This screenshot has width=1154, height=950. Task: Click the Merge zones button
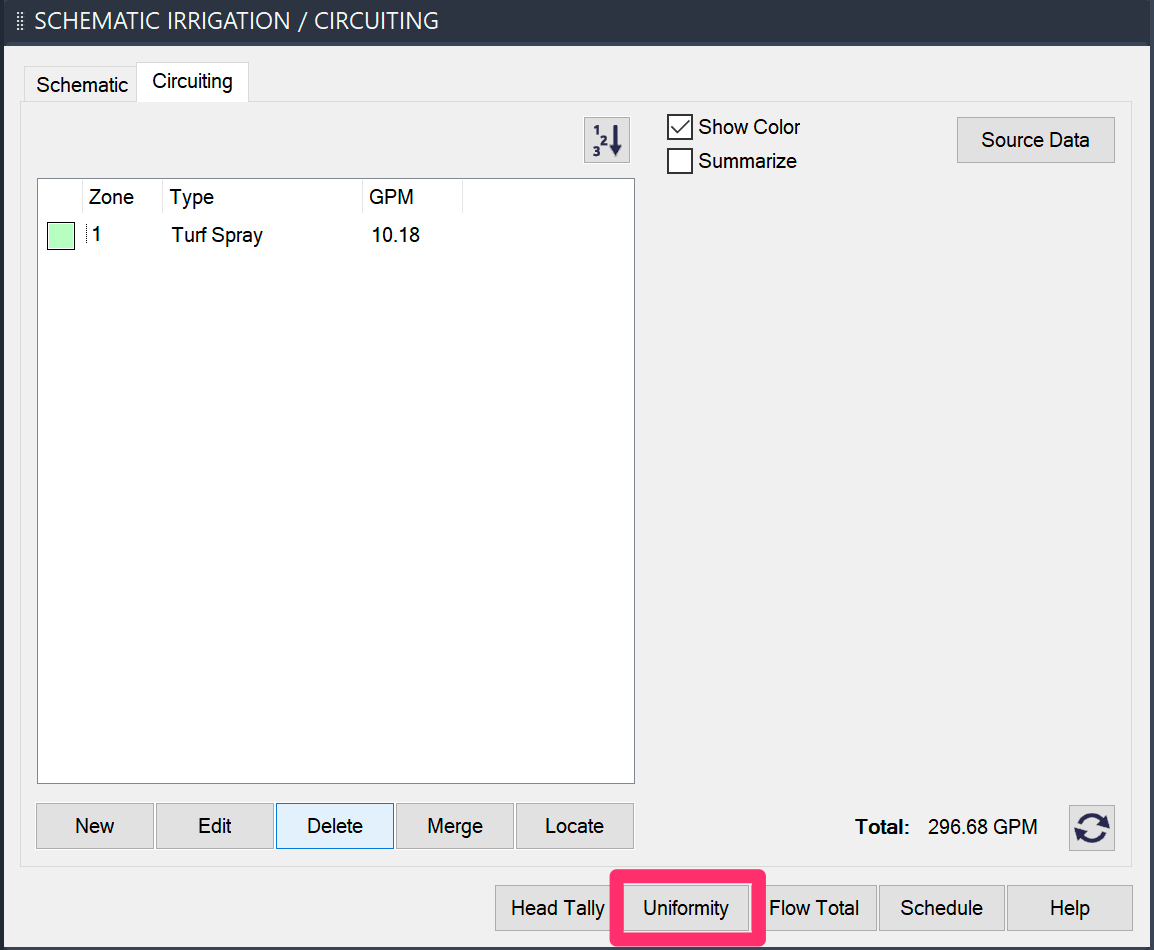(455, 826)
